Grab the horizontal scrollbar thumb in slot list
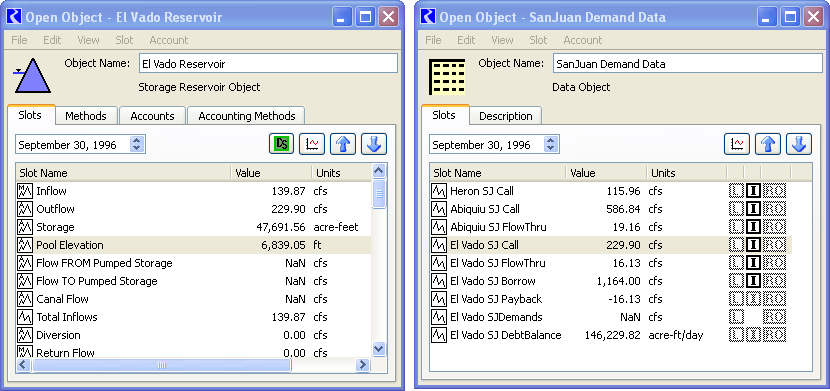830x391 pixels. (x=161, y=365)
